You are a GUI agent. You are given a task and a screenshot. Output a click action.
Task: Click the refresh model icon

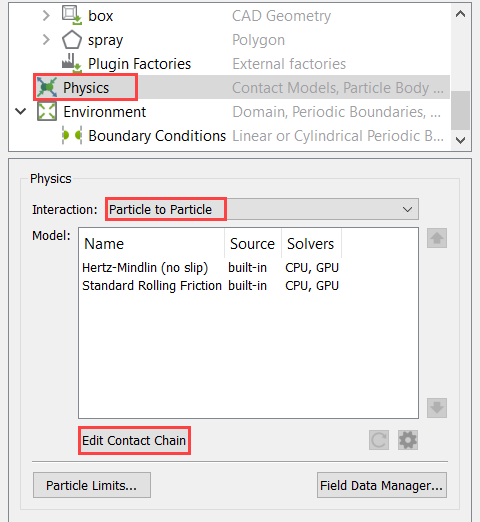(379, 440)
